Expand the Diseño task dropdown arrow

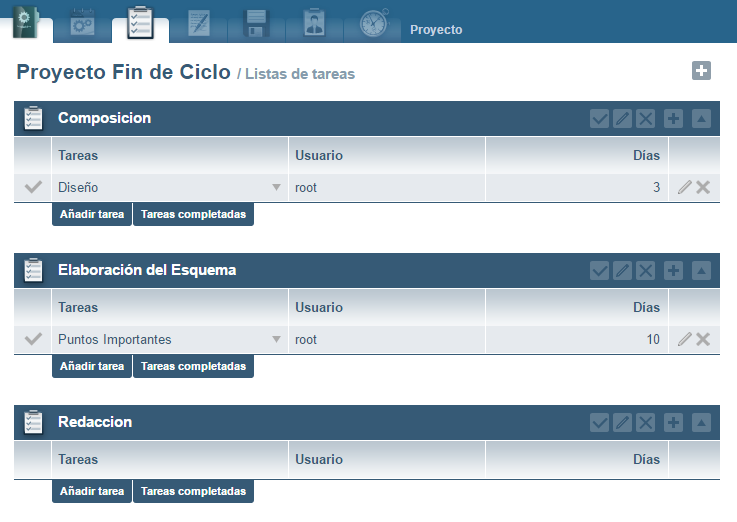[276, 188]
